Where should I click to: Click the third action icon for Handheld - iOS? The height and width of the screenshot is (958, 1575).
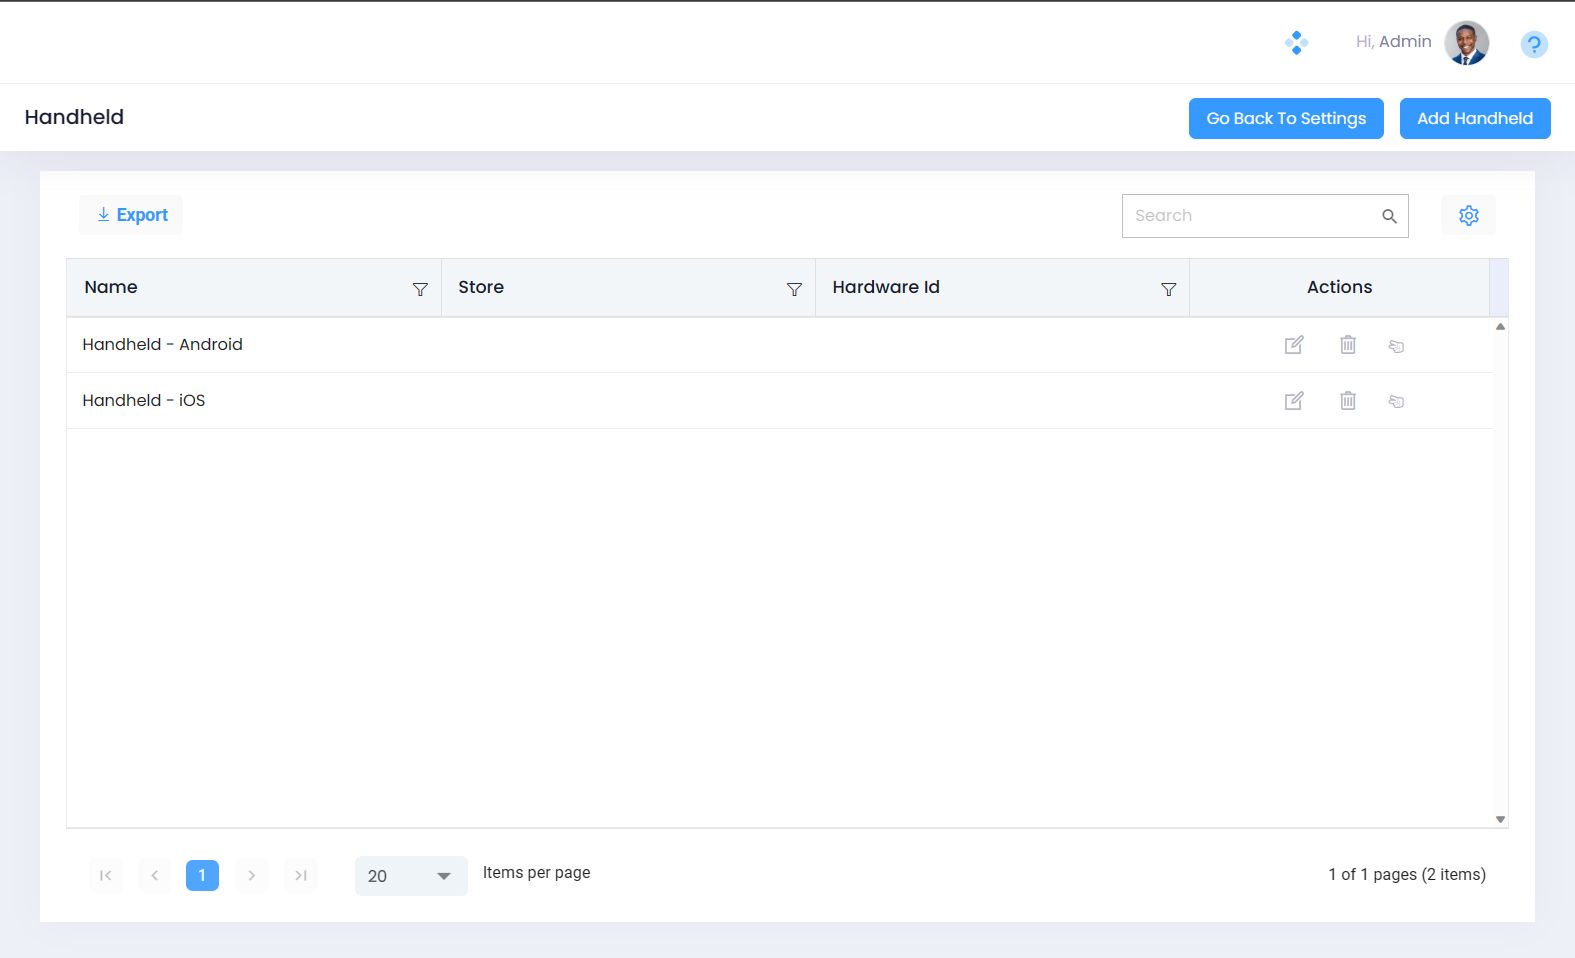coord(1396,402)
